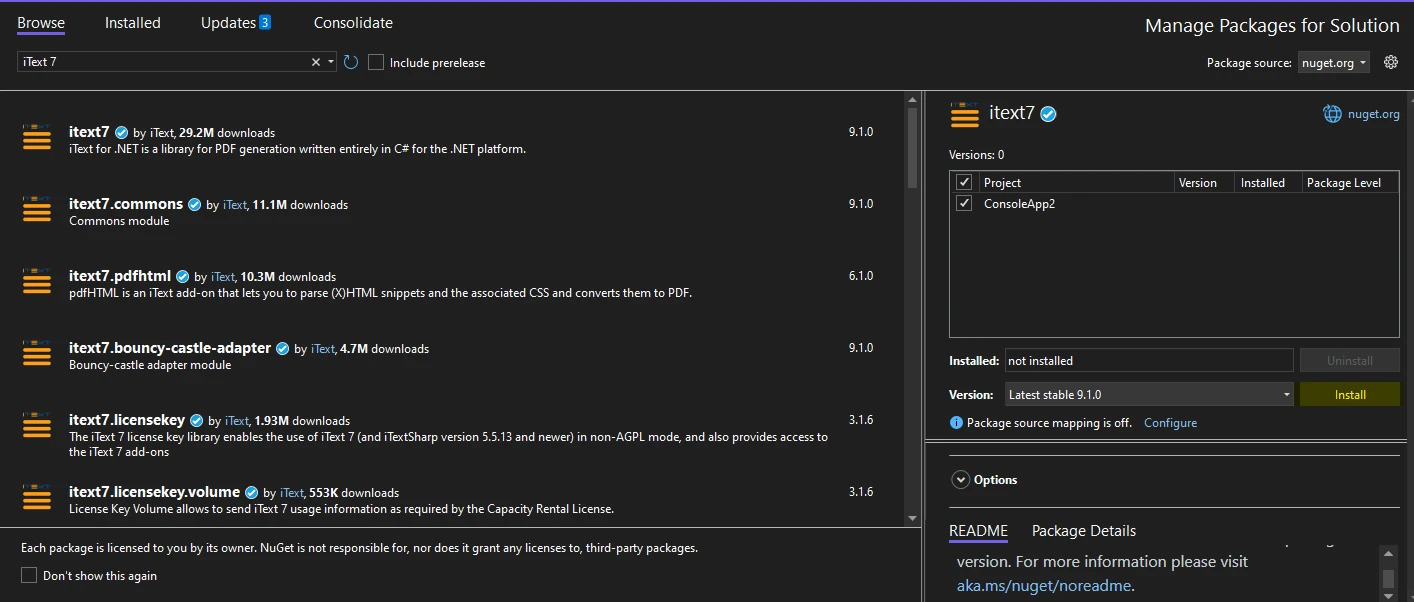Click the itext7.licensekey package logo icon

click(x=37, y=425)
